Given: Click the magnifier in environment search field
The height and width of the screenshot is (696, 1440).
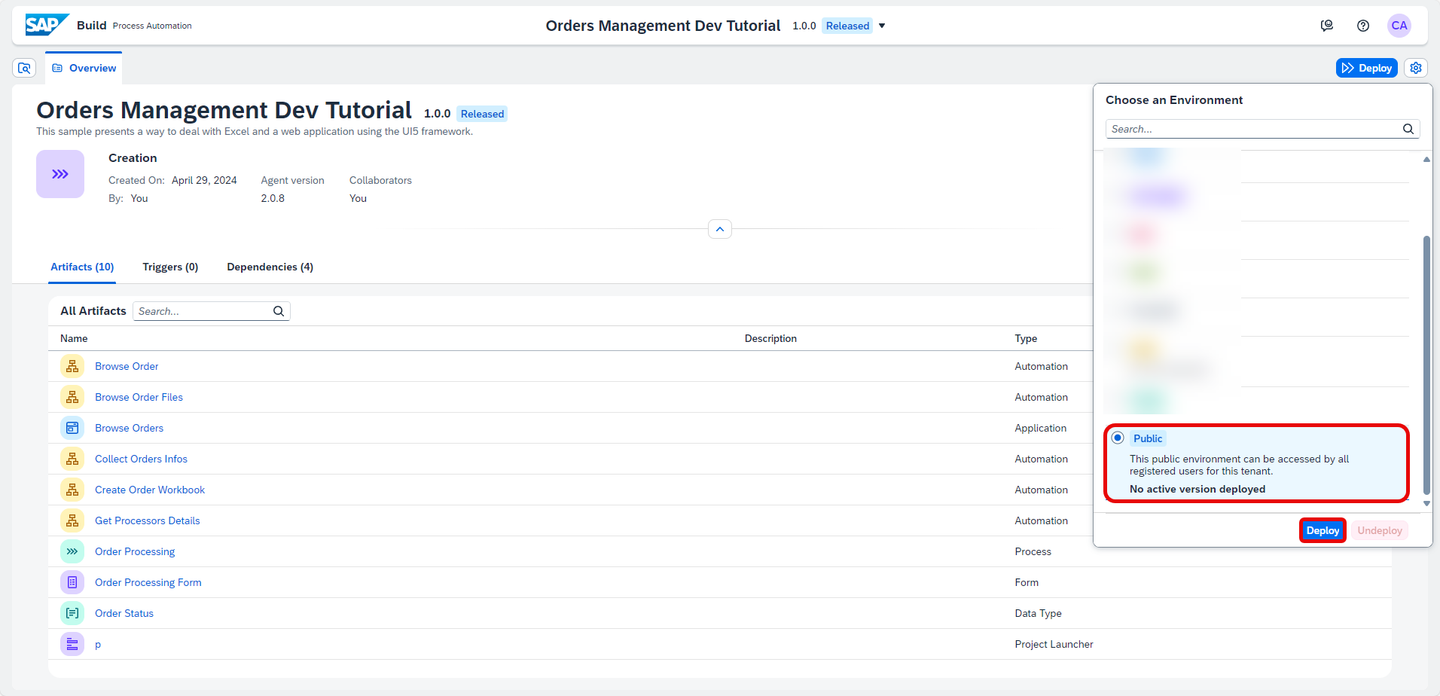Looking at the screenshot, I should coord(1408,129).
